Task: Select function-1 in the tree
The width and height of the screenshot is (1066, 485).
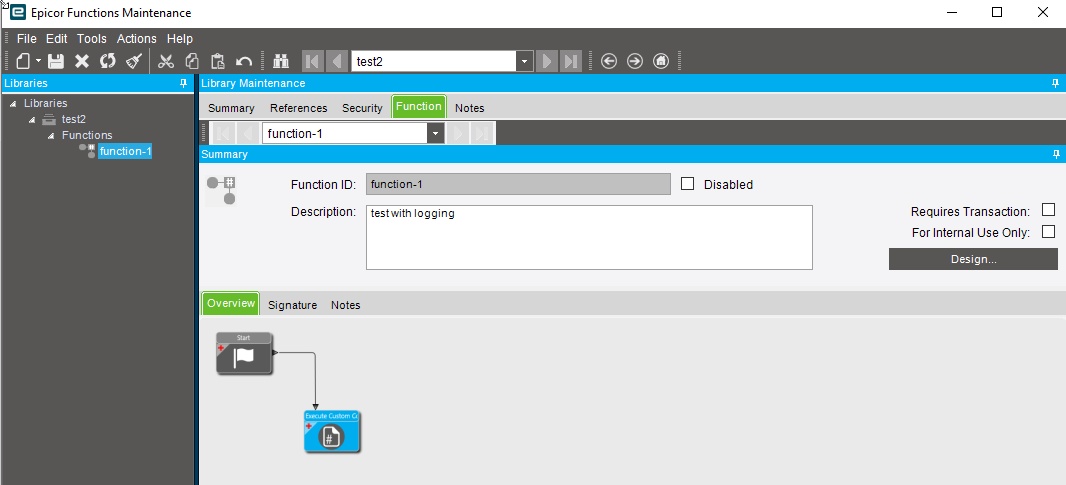Action: pos(125,151)
